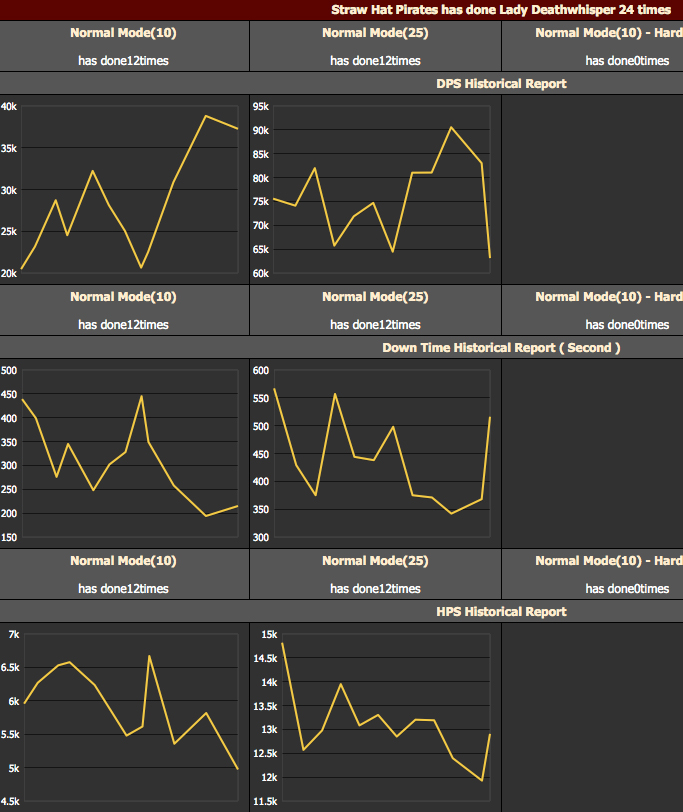Click the Straw Hat Pirates Lady Deathwhisper title
Image resolution: width=683 pixels, height=812 pixels.
[x=501, y=10]
